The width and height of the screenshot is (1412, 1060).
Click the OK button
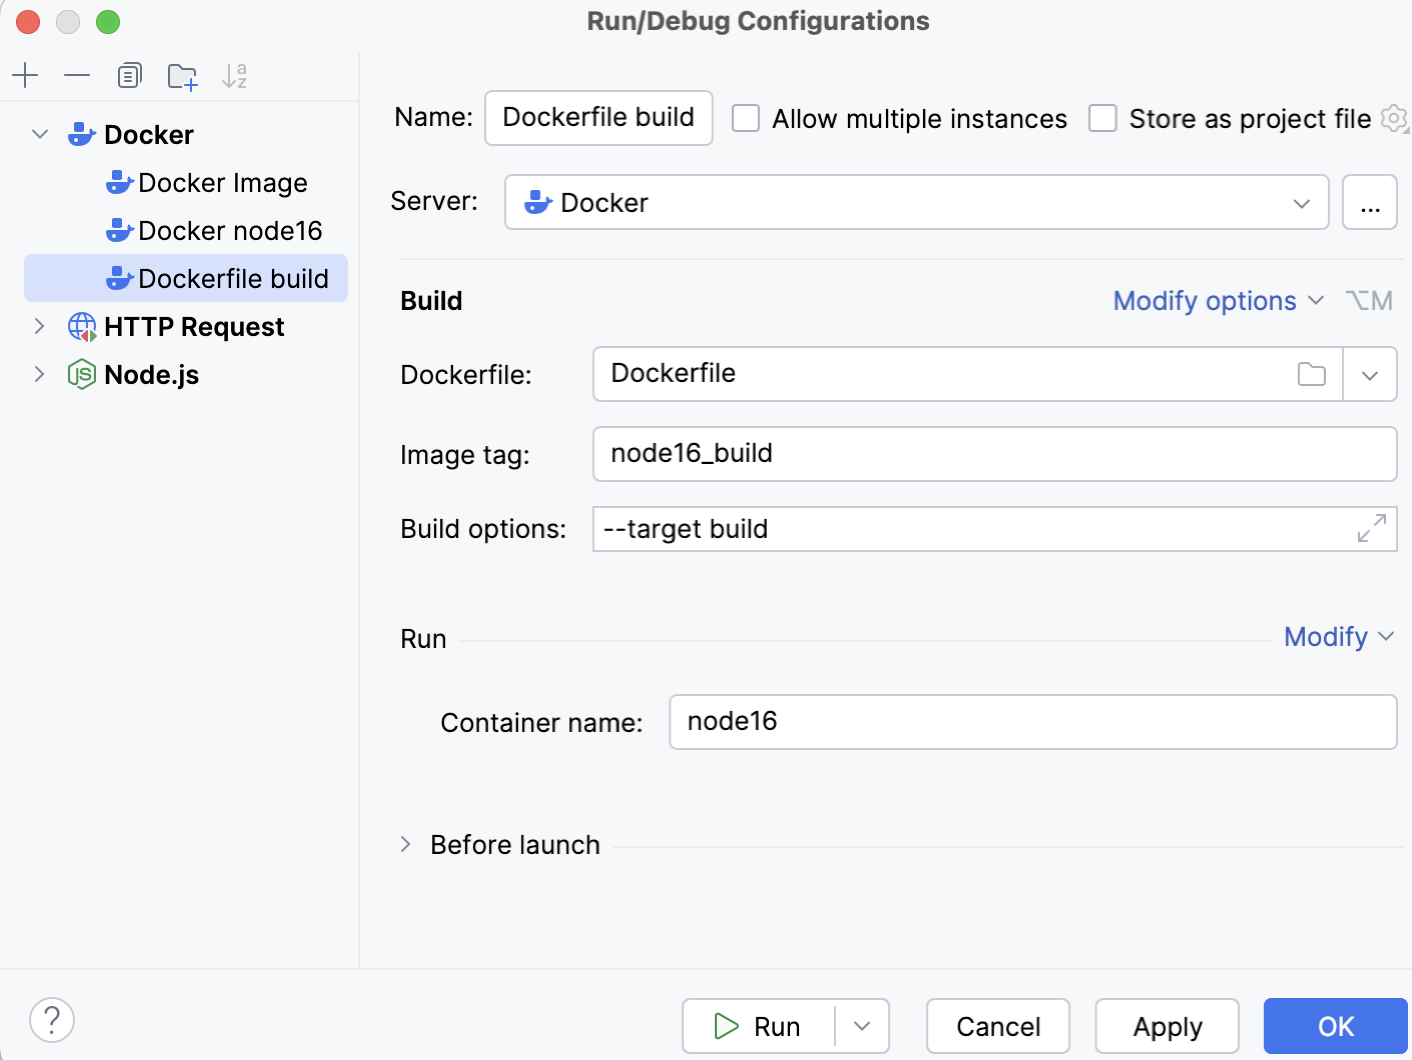point(1334,1026)
